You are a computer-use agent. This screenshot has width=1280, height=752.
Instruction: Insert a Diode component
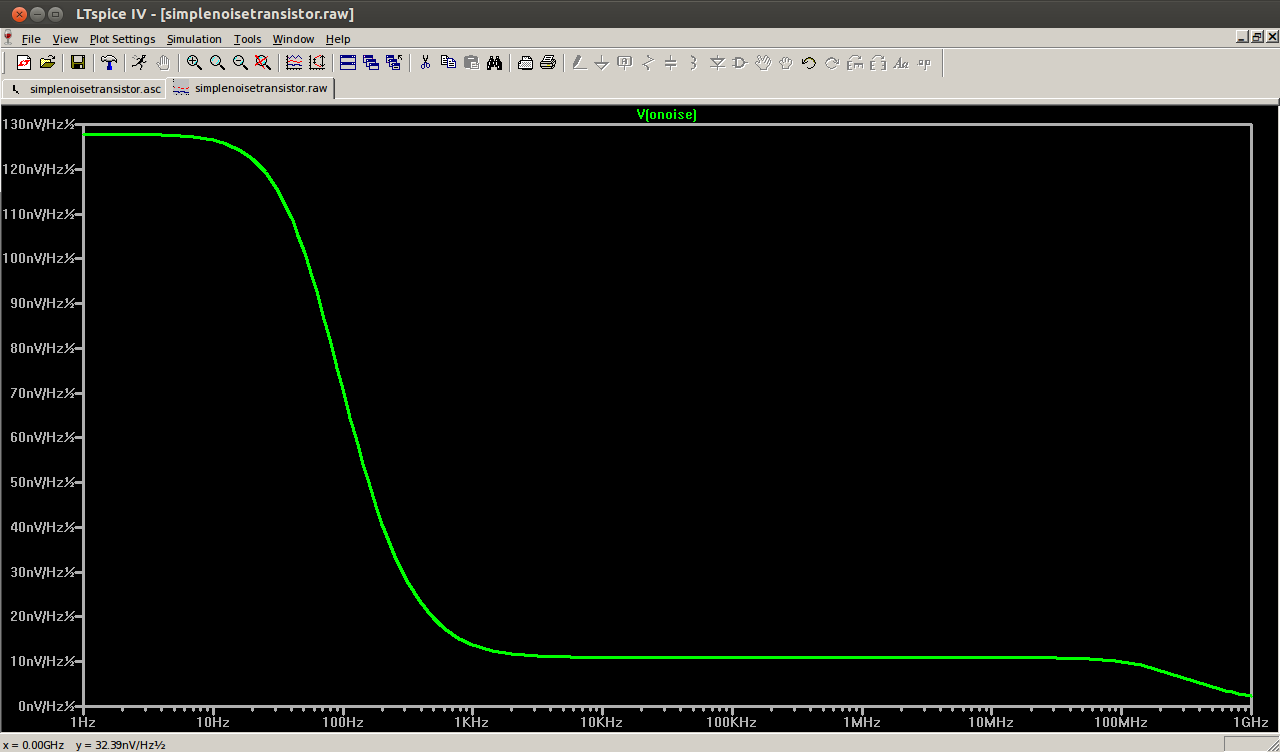pos(717,62)
